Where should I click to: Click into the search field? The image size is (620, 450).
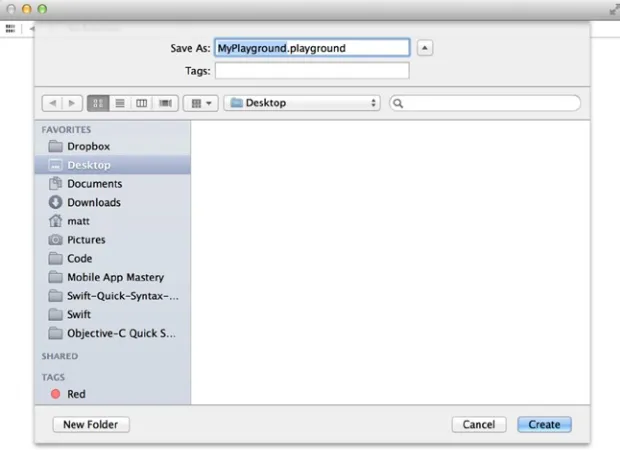click(x=485, y=103)
